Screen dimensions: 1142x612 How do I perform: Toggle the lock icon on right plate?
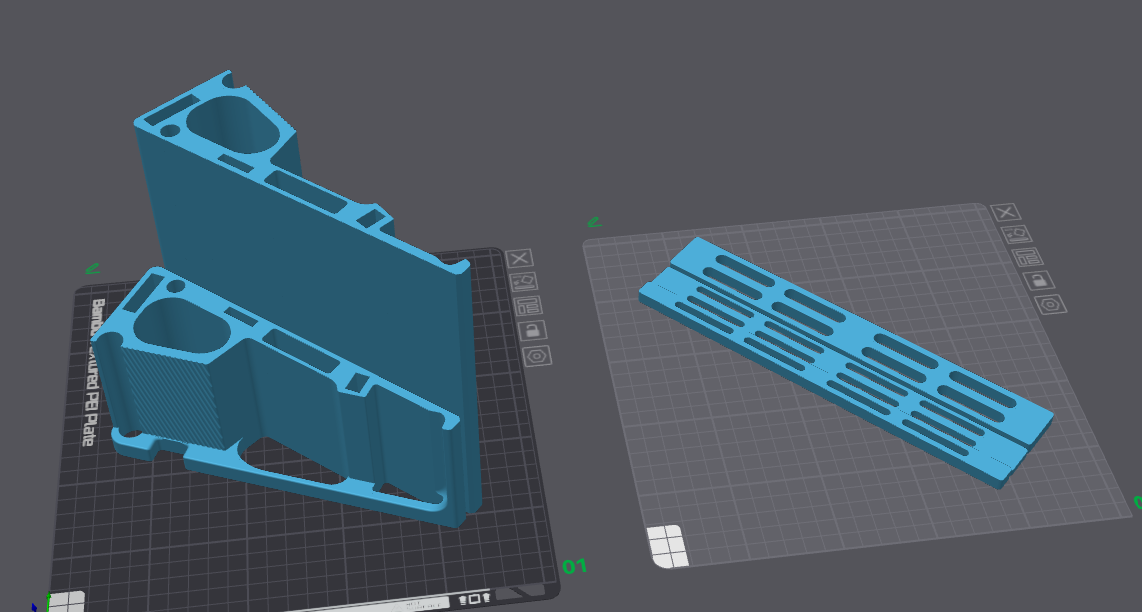tap(1039, 280)
